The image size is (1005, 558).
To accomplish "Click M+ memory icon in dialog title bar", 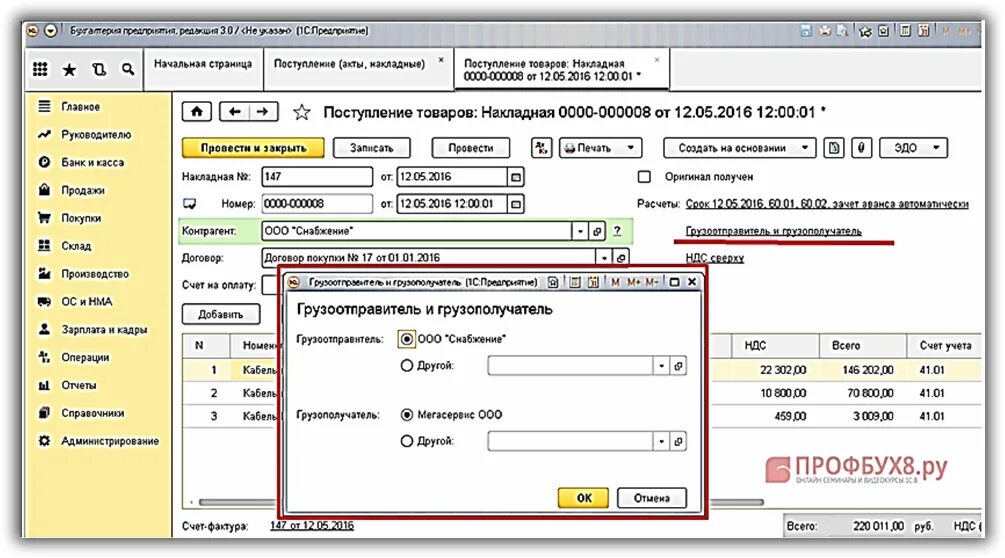I will [x=633, y=282].
